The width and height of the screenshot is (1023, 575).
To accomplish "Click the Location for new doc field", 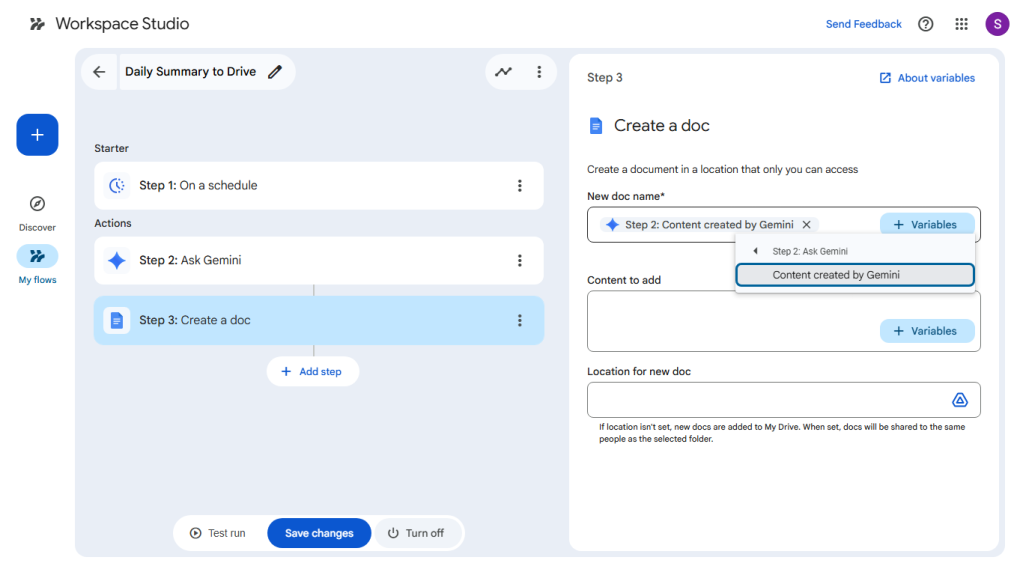I will 784,399.
